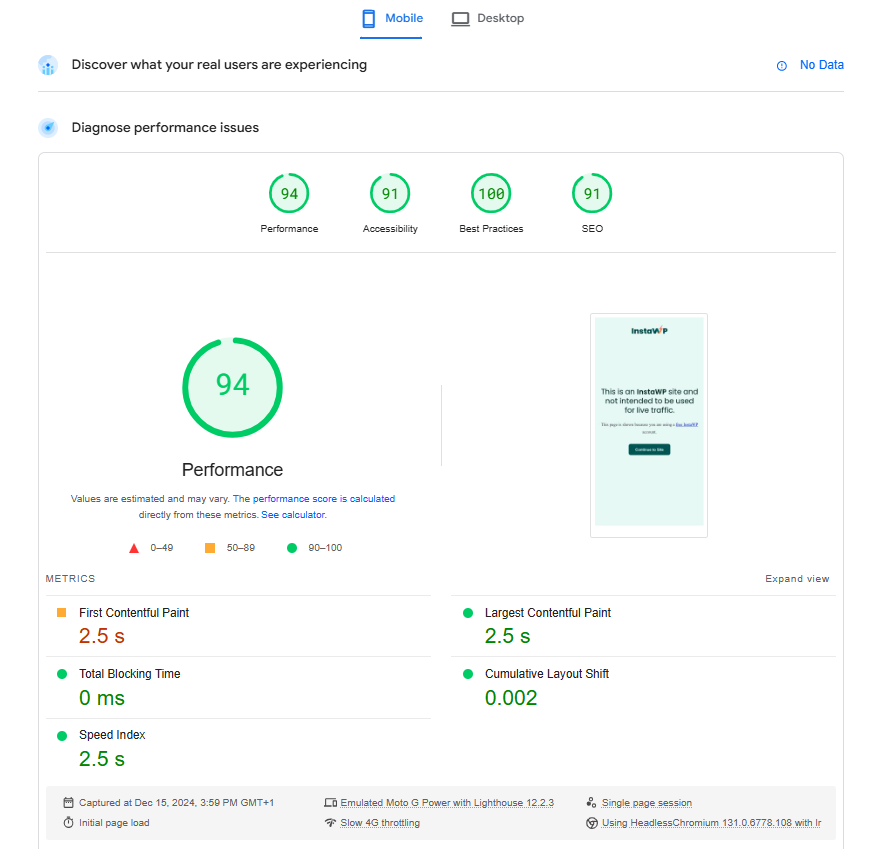Image resolution: width=879 pixels, height=849 pixels.
Task: Select the 91 Accessibility score gauge
Action: coord(390,193)
